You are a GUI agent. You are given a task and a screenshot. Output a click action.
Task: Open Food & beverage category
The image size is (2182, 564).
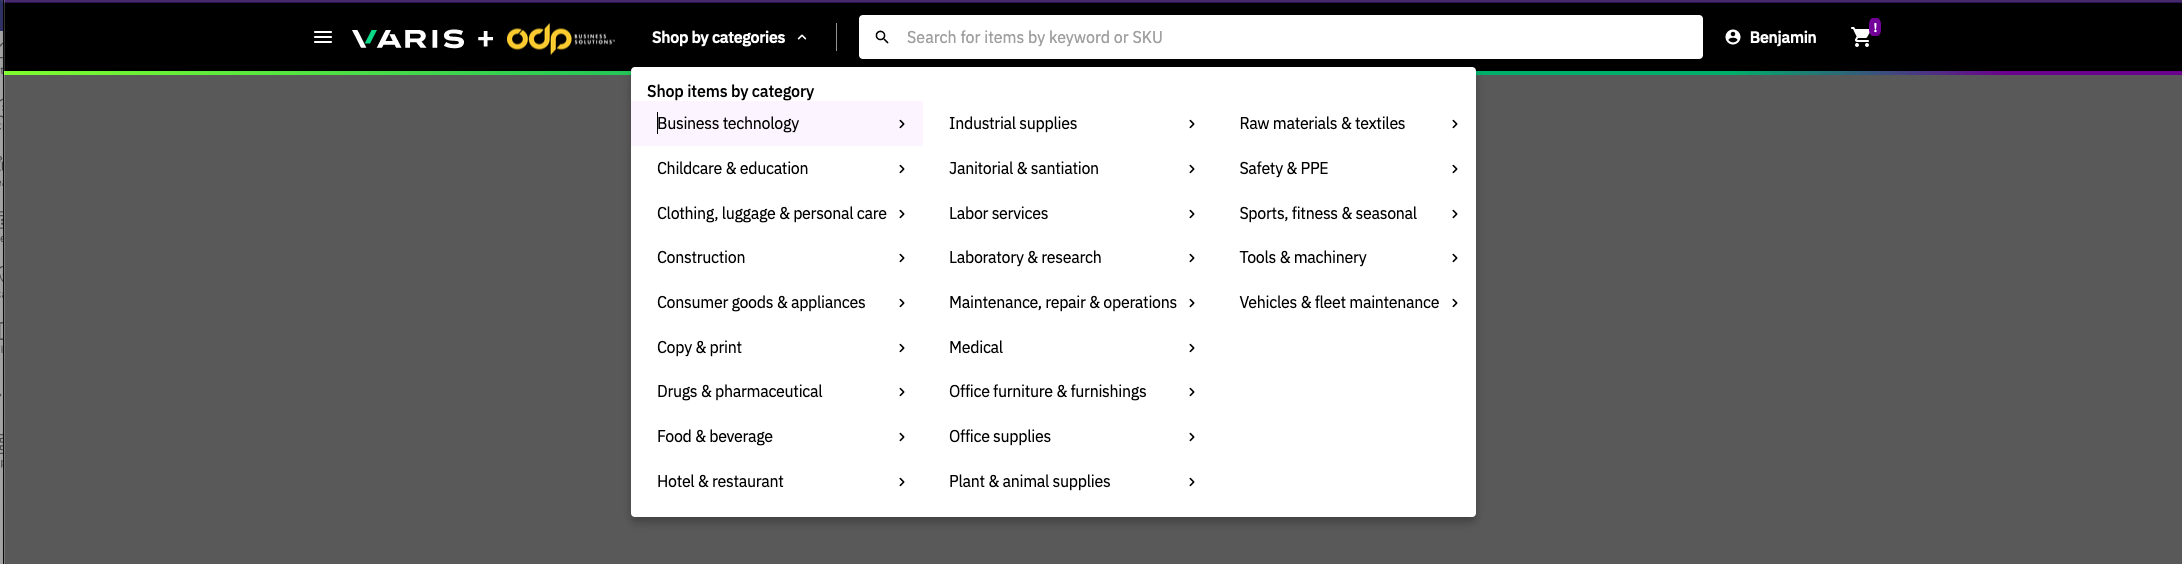click(x=777, y=436)
